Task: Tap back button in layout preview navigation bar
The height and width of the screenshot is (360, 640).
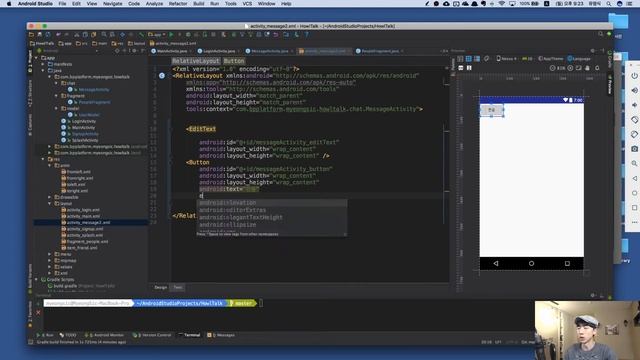Action: (x=496, y=264)
